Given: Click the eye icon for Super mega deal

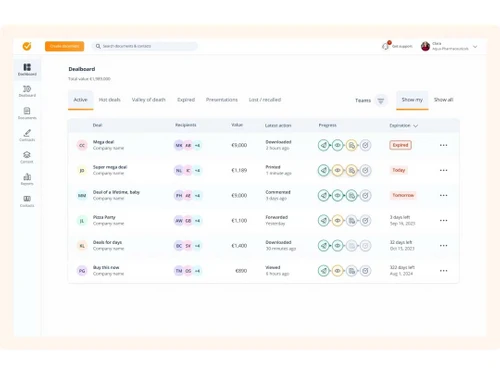Looking at the screenshot, I should [337, 170].
